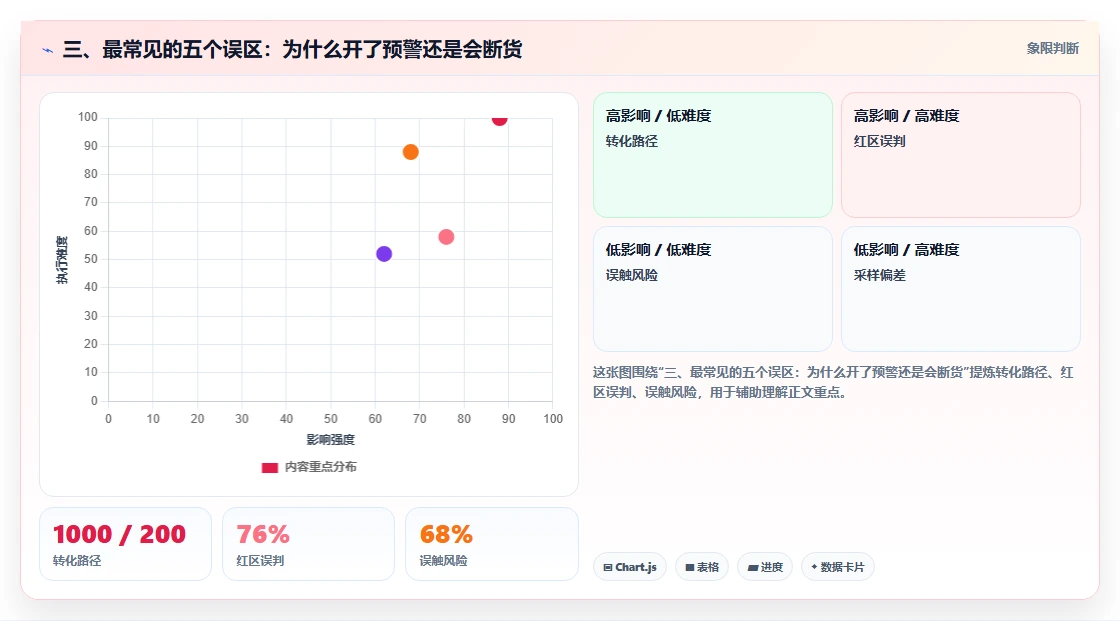Click the section title 三、最常见的五个误区

(x=292, y=49)
